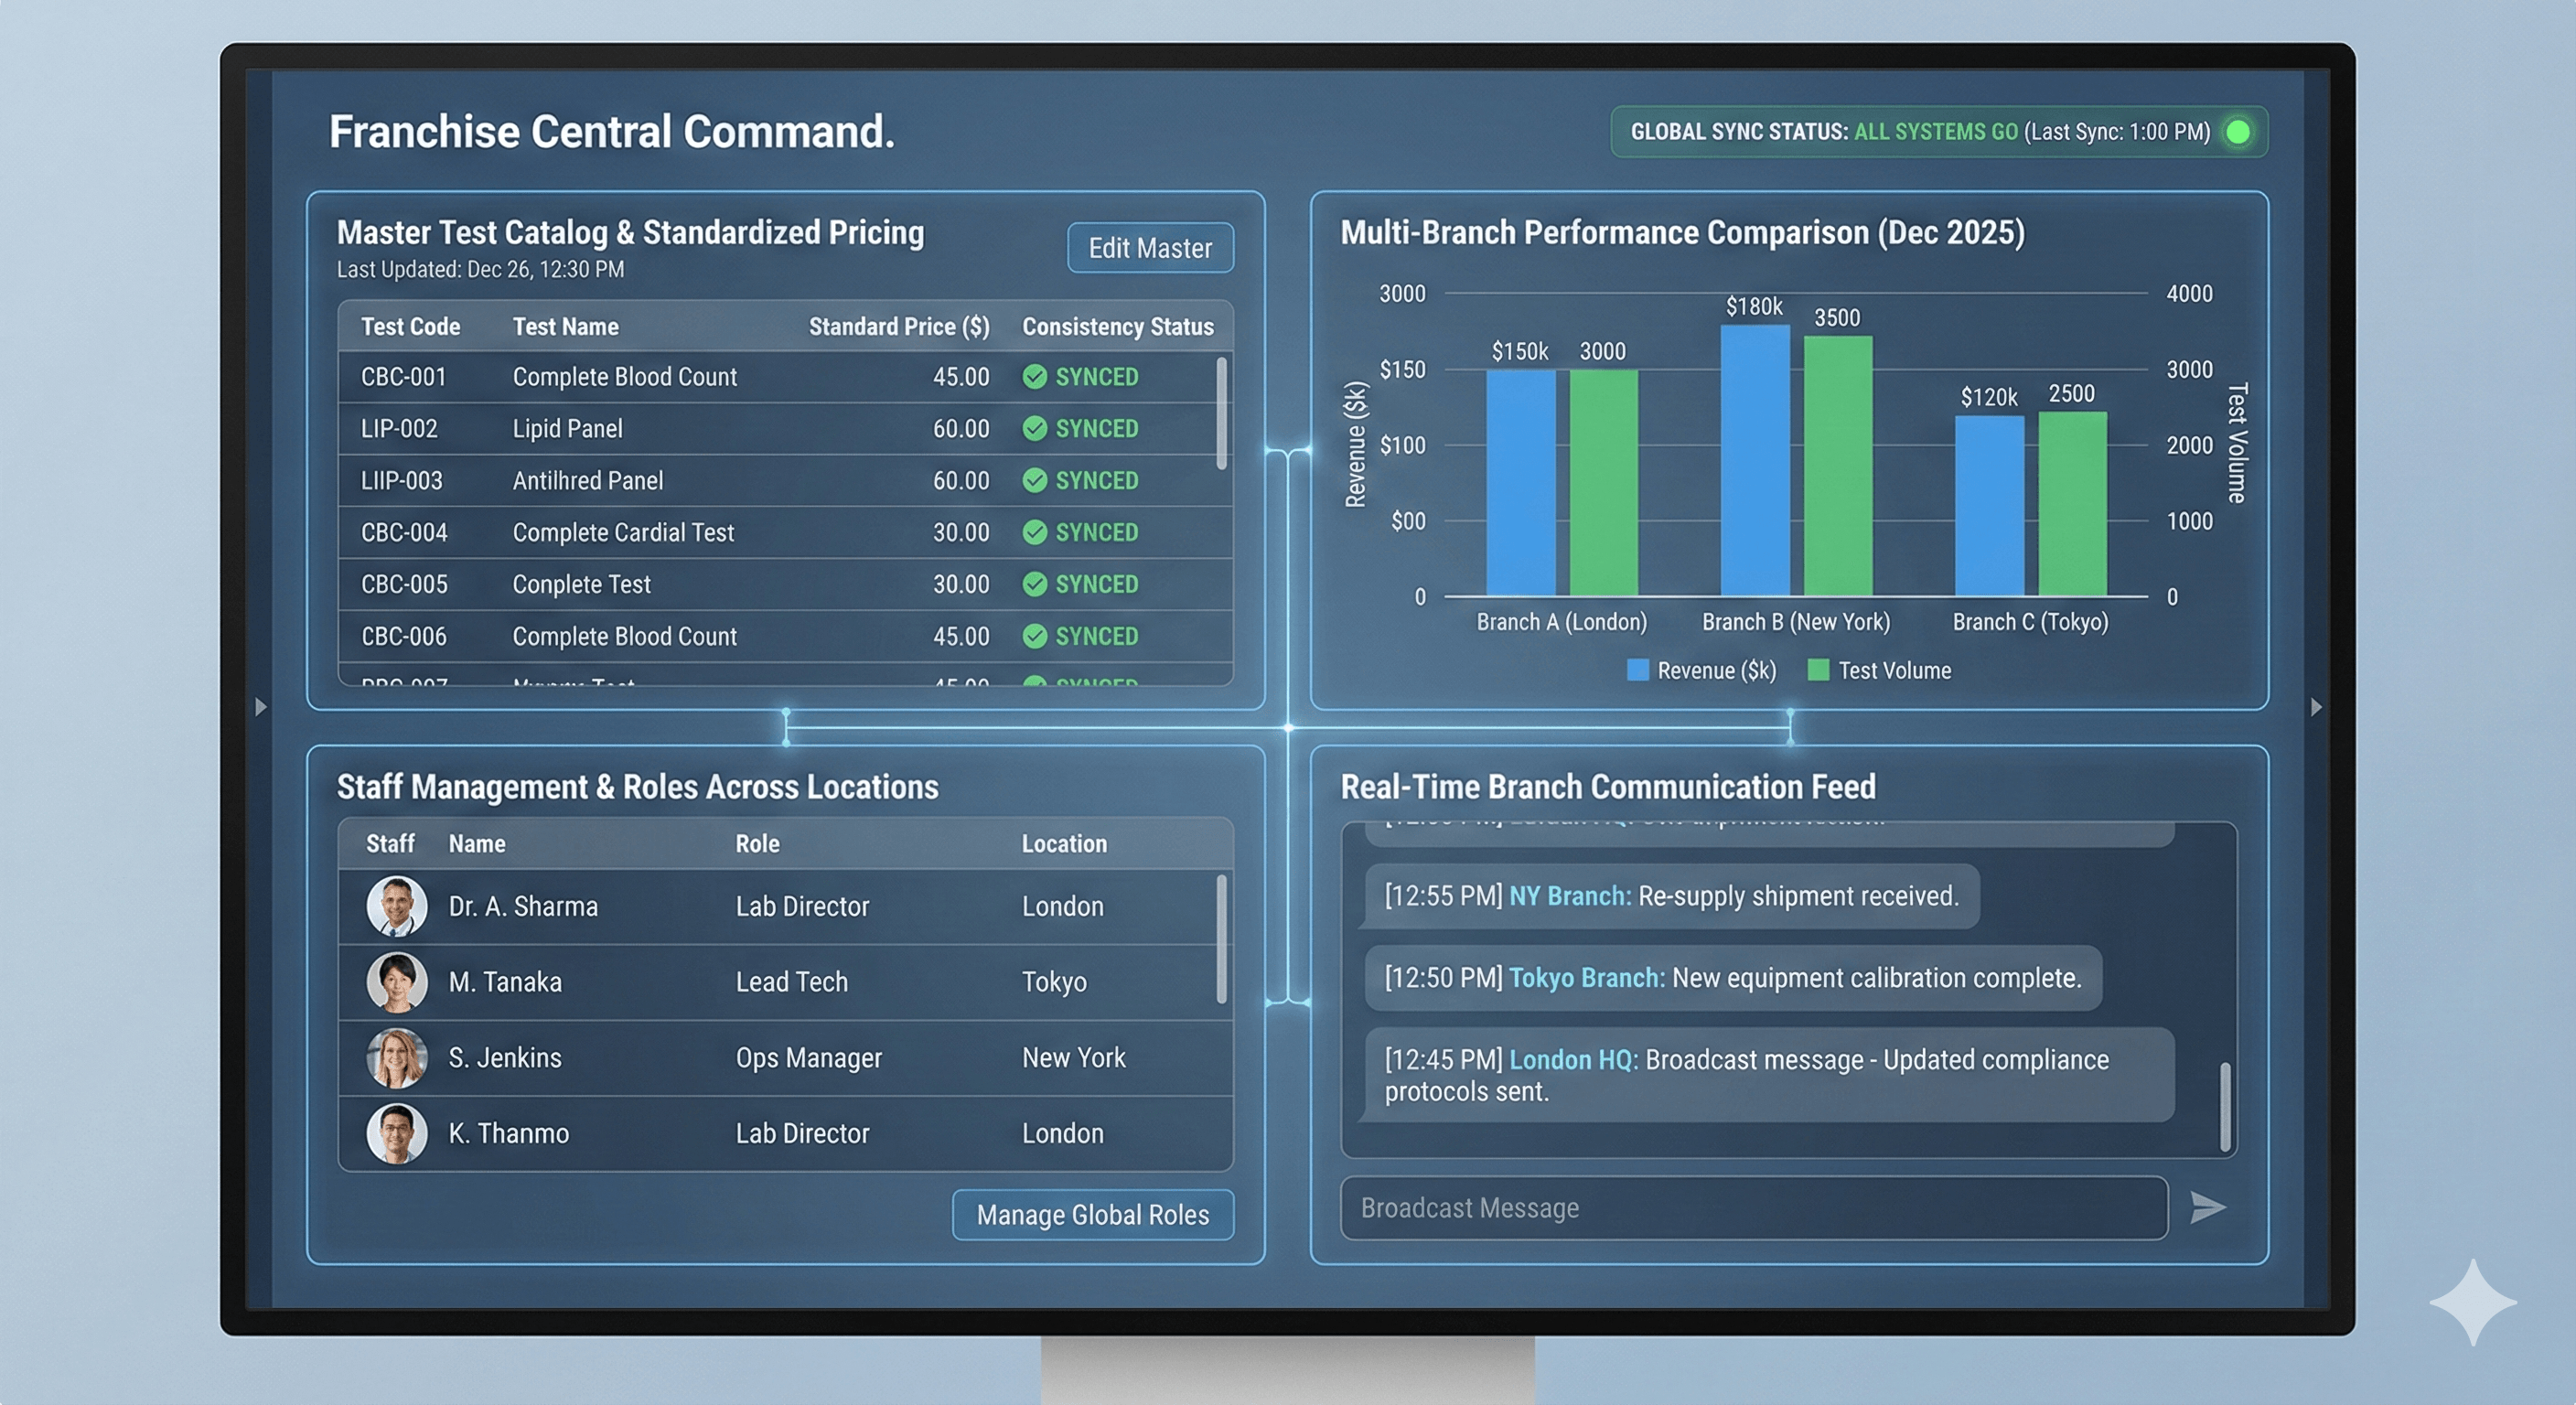Viewport: 2576px width, 1405px height.
Task: Expand the right side panel arrow
Action: (x=2317, y=707)
